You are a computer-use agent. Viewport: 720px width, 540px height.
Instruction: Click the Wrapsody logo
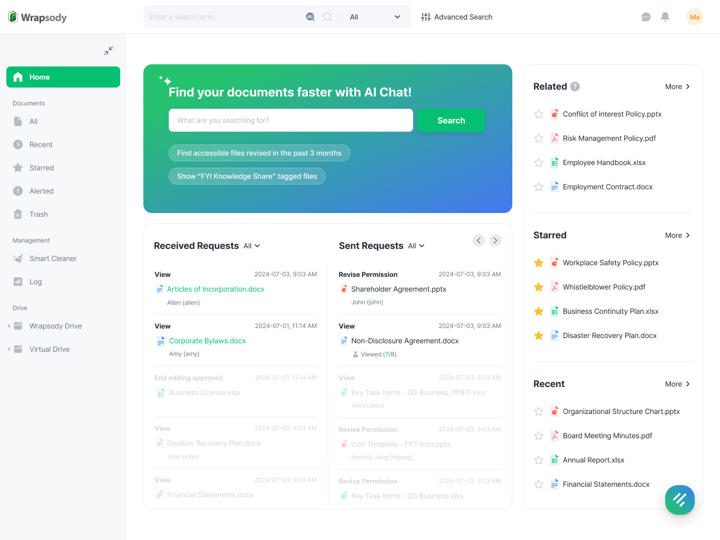coord(37,17)
